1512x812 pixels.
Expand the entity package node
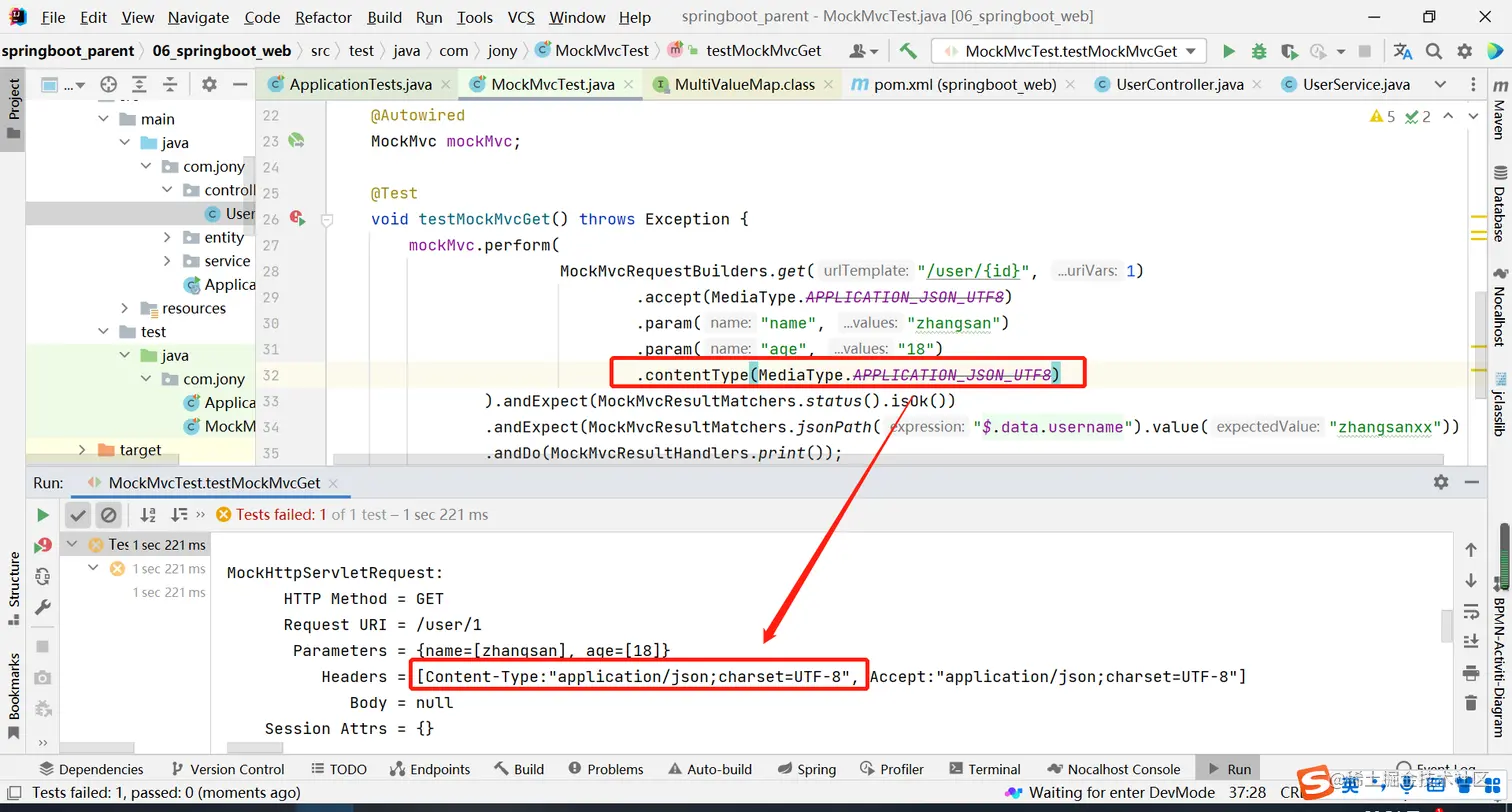point(167,238)
